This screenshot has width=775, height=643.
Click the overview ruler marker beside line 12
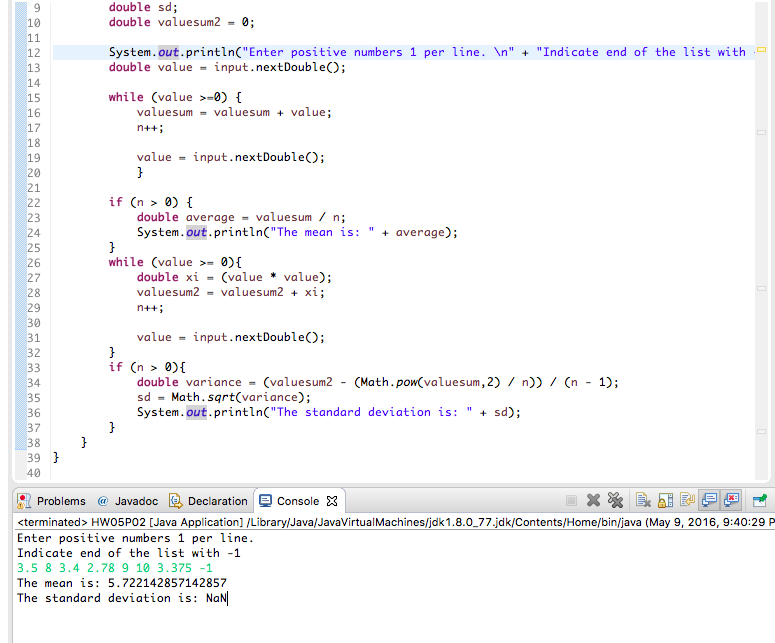click(x=760, y=49)
